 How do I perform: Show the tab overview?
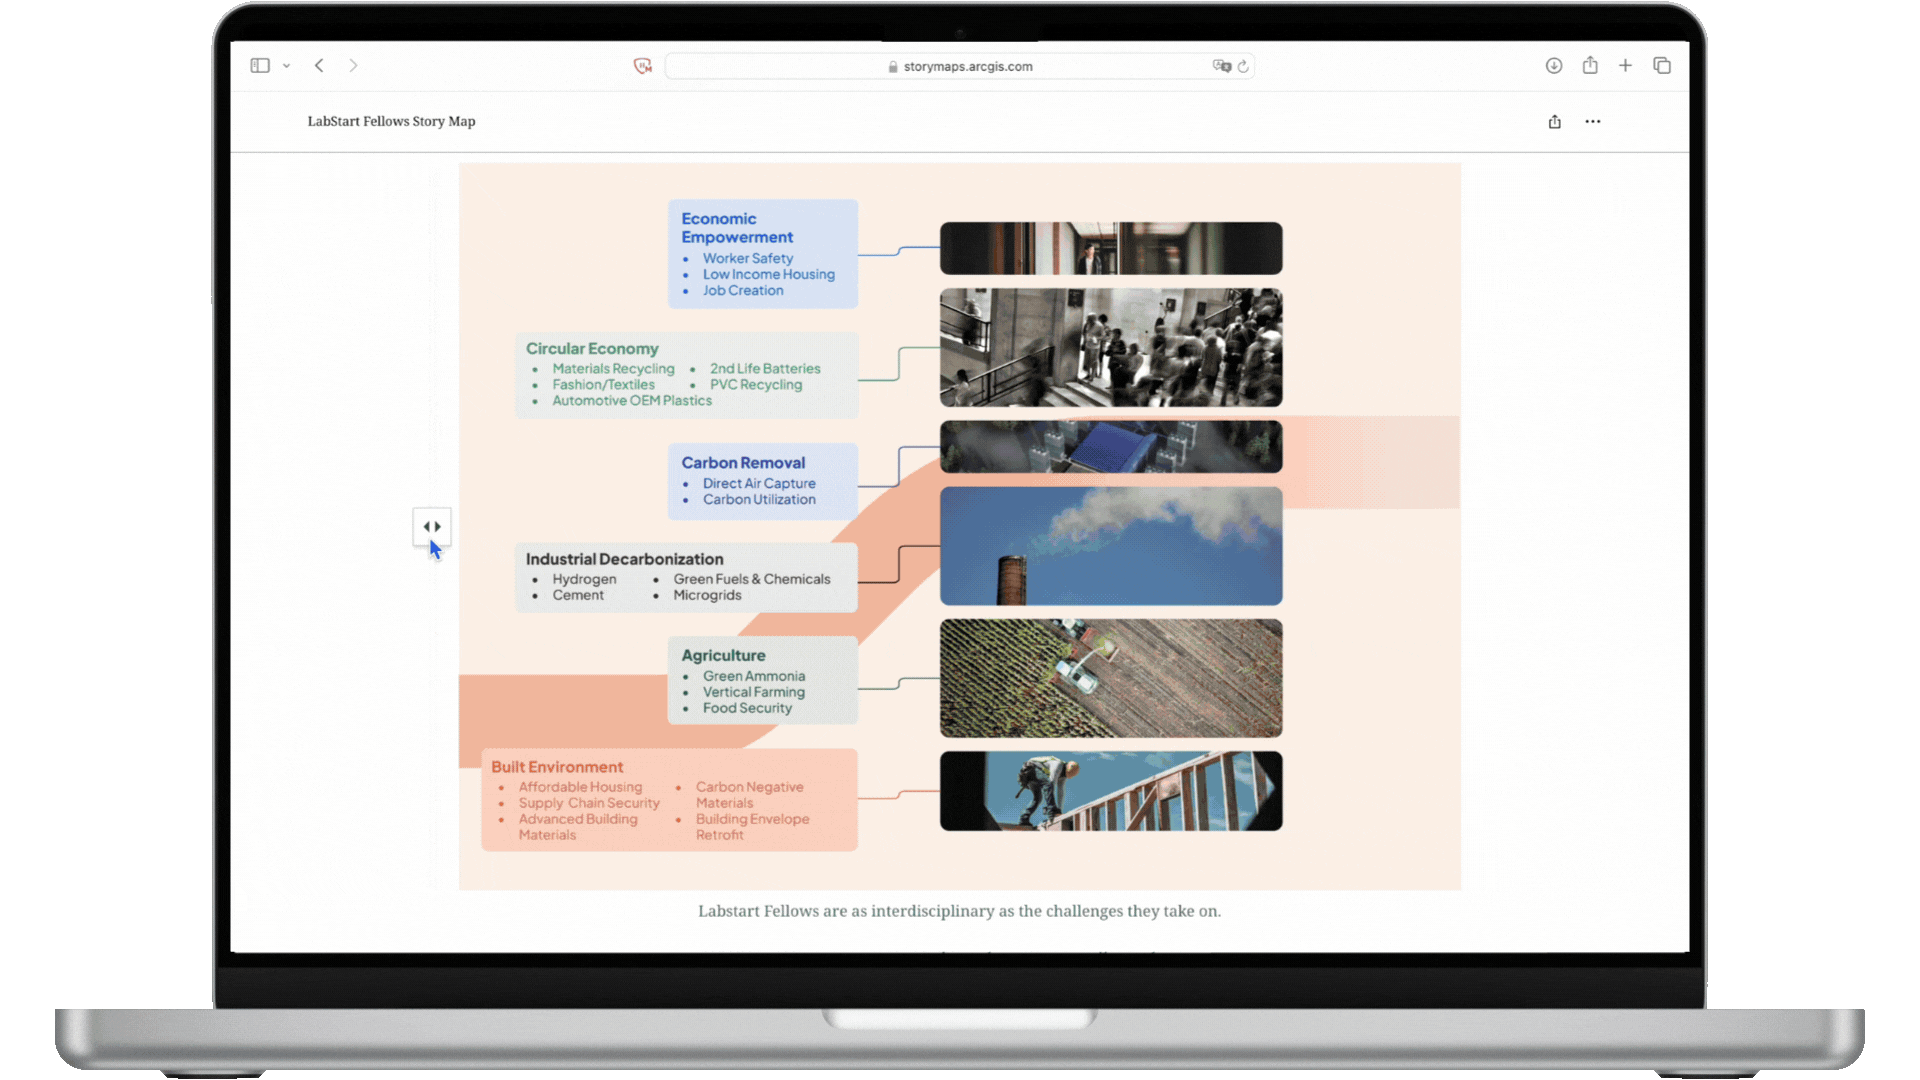(x=1662, y=66)
